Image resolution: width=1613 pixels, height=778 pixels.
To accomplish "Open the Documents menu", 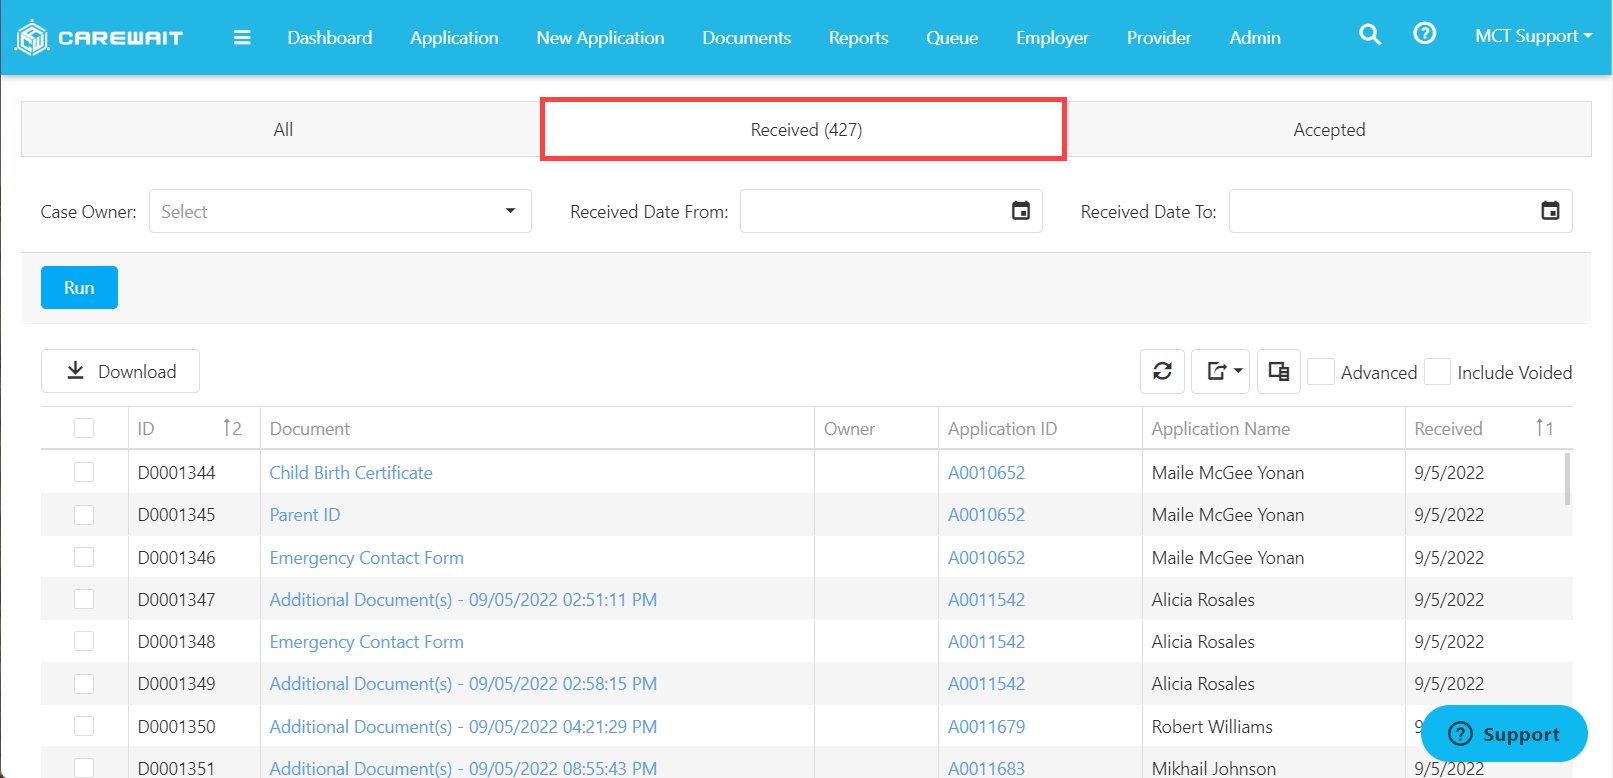I will click(x=747, y=37).
